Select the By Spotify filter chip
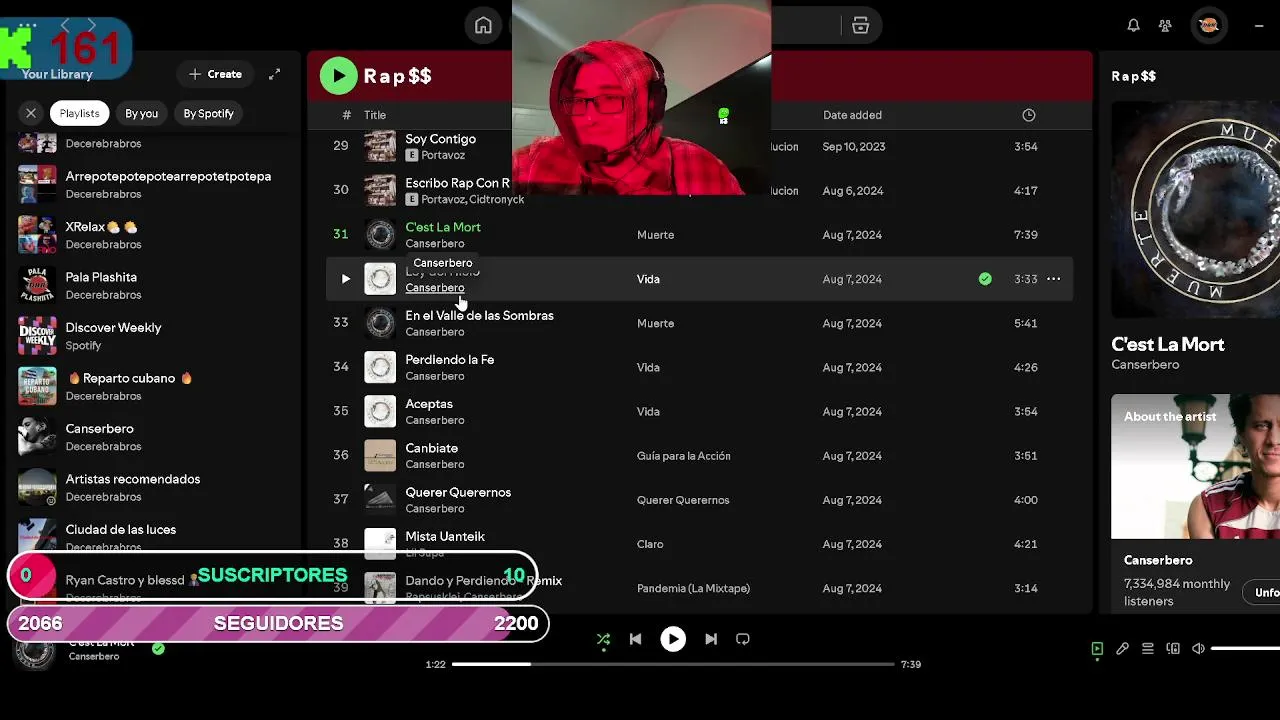1280x720 pixels. coord(208,113)
